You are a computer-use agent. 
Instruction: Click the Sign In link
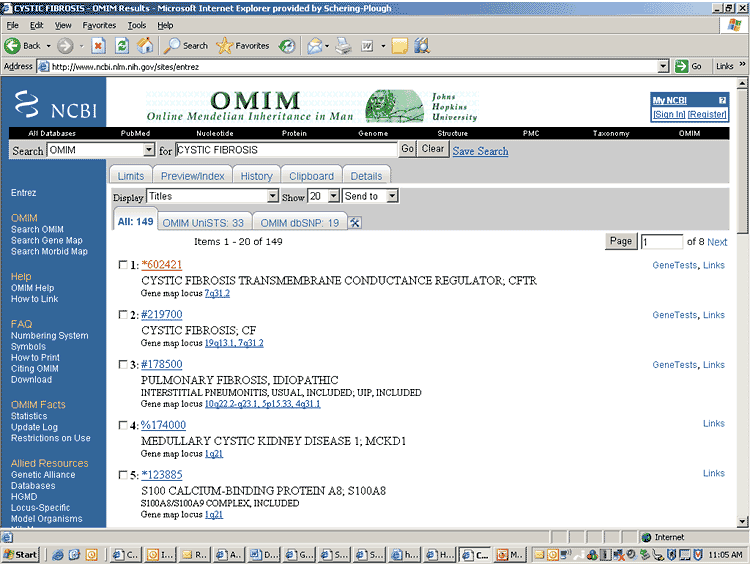tap(669, 114)
